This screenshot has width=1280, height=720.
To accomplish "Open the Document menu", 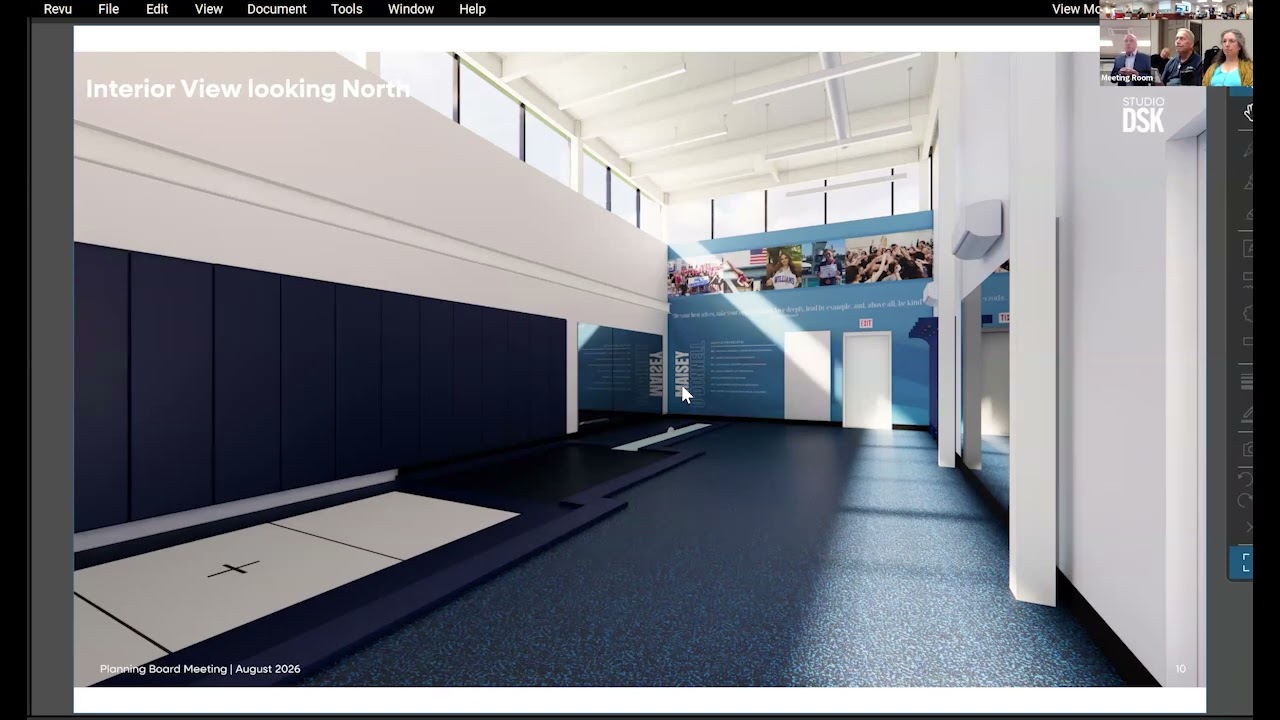I will point(276,9).
